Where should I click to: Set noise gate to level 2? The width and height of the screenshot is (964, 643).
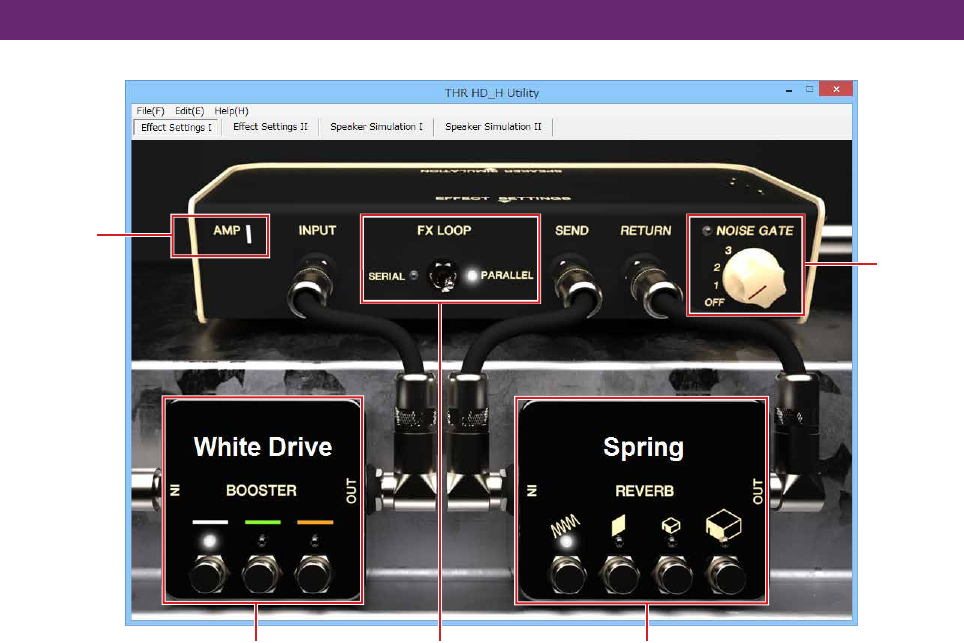click(716, 267)
